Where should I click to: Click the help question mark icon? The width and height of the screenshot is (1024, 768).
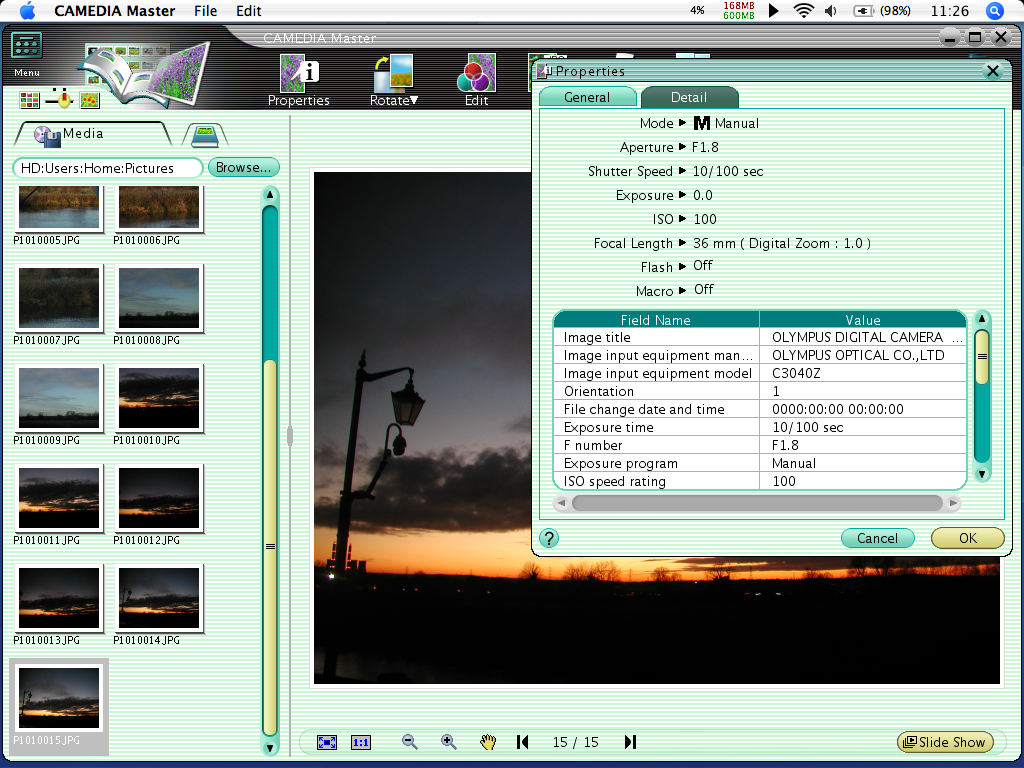pyautogui.click(x=549, y=538)
